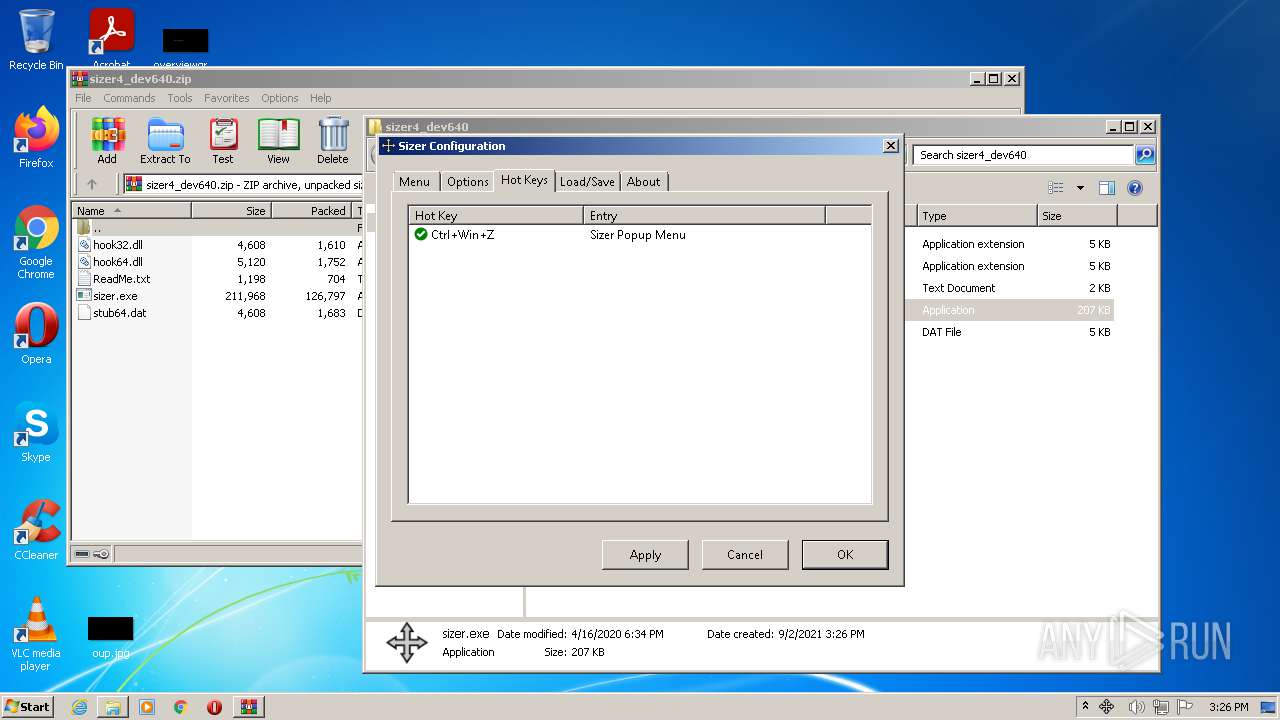The height and width of the screenshot is (720, 1280).
Task: Click the taskbar clock showing 3:26 PM
Action: [1228, 707]
